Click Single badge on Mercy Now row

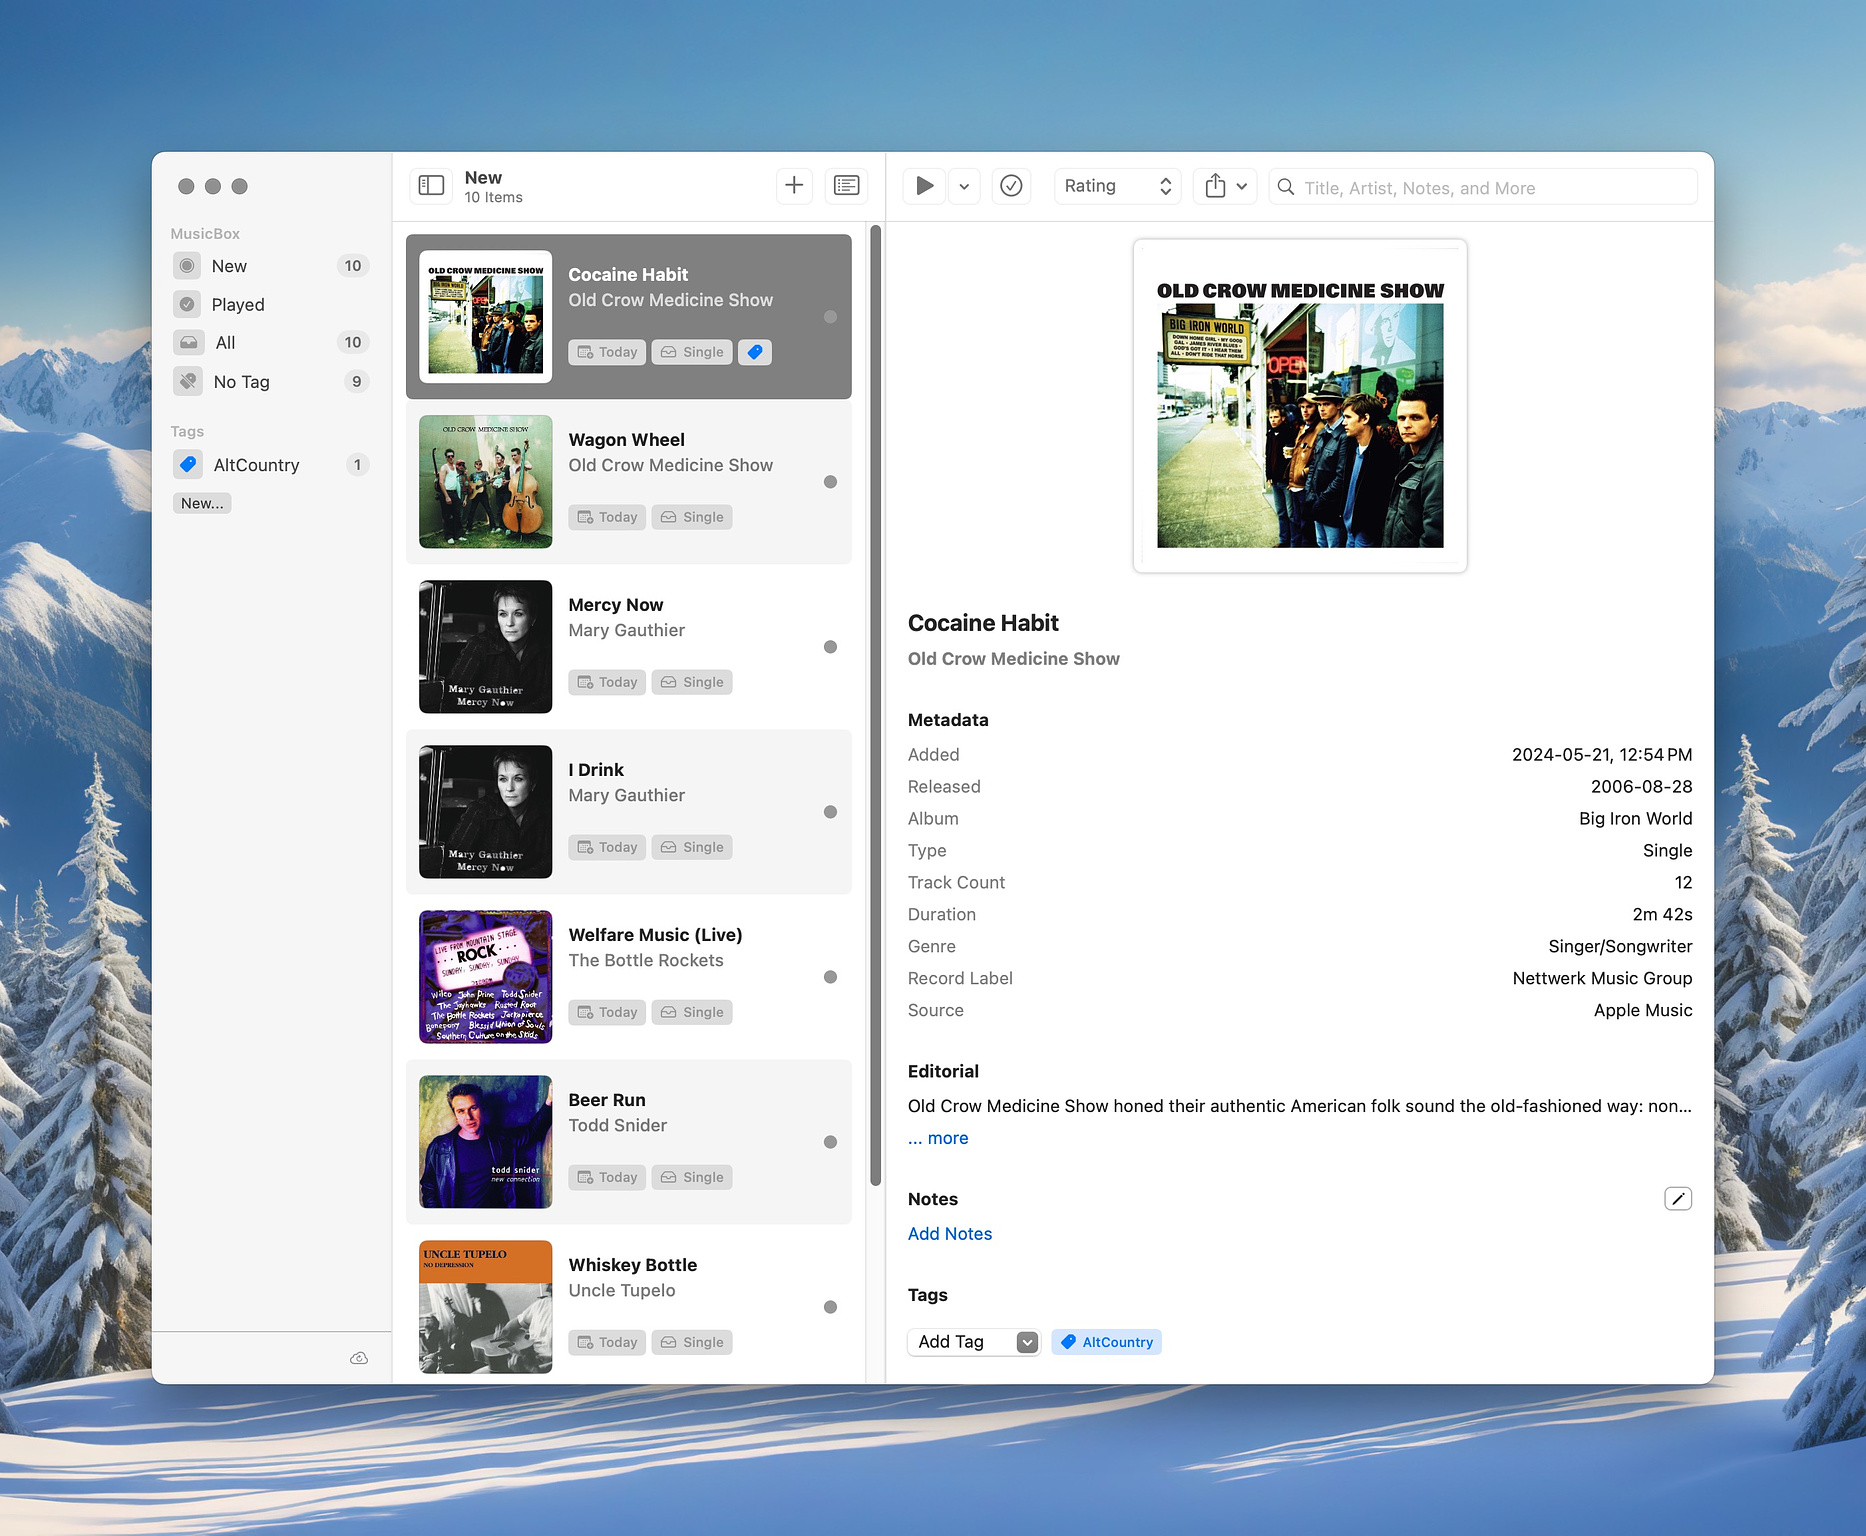tap(692, 682)
